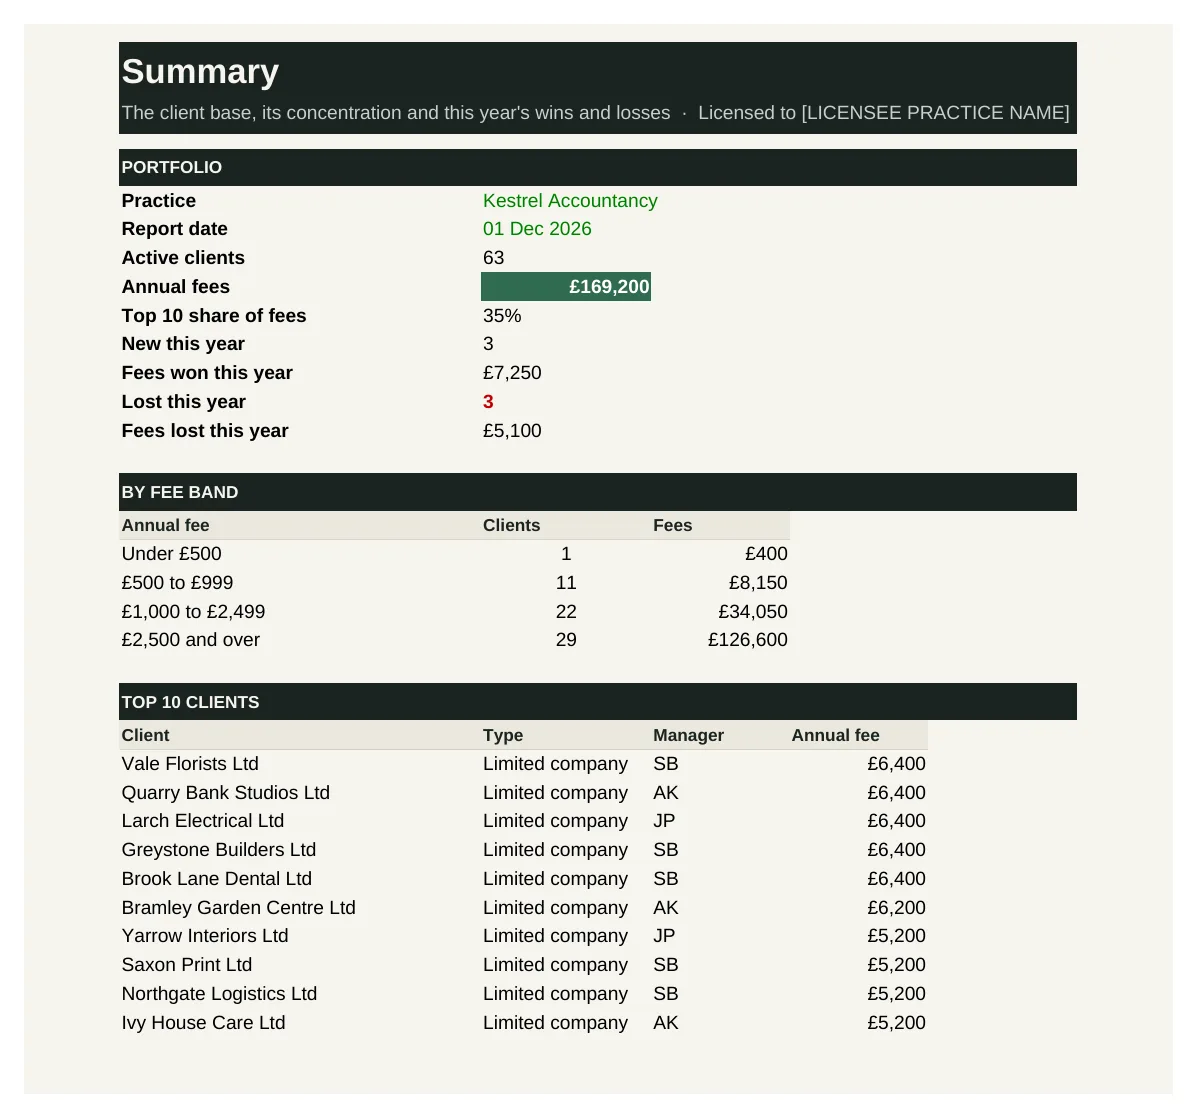
Task: Select client Larch Electrical Ltd
Action: point(202,821)
